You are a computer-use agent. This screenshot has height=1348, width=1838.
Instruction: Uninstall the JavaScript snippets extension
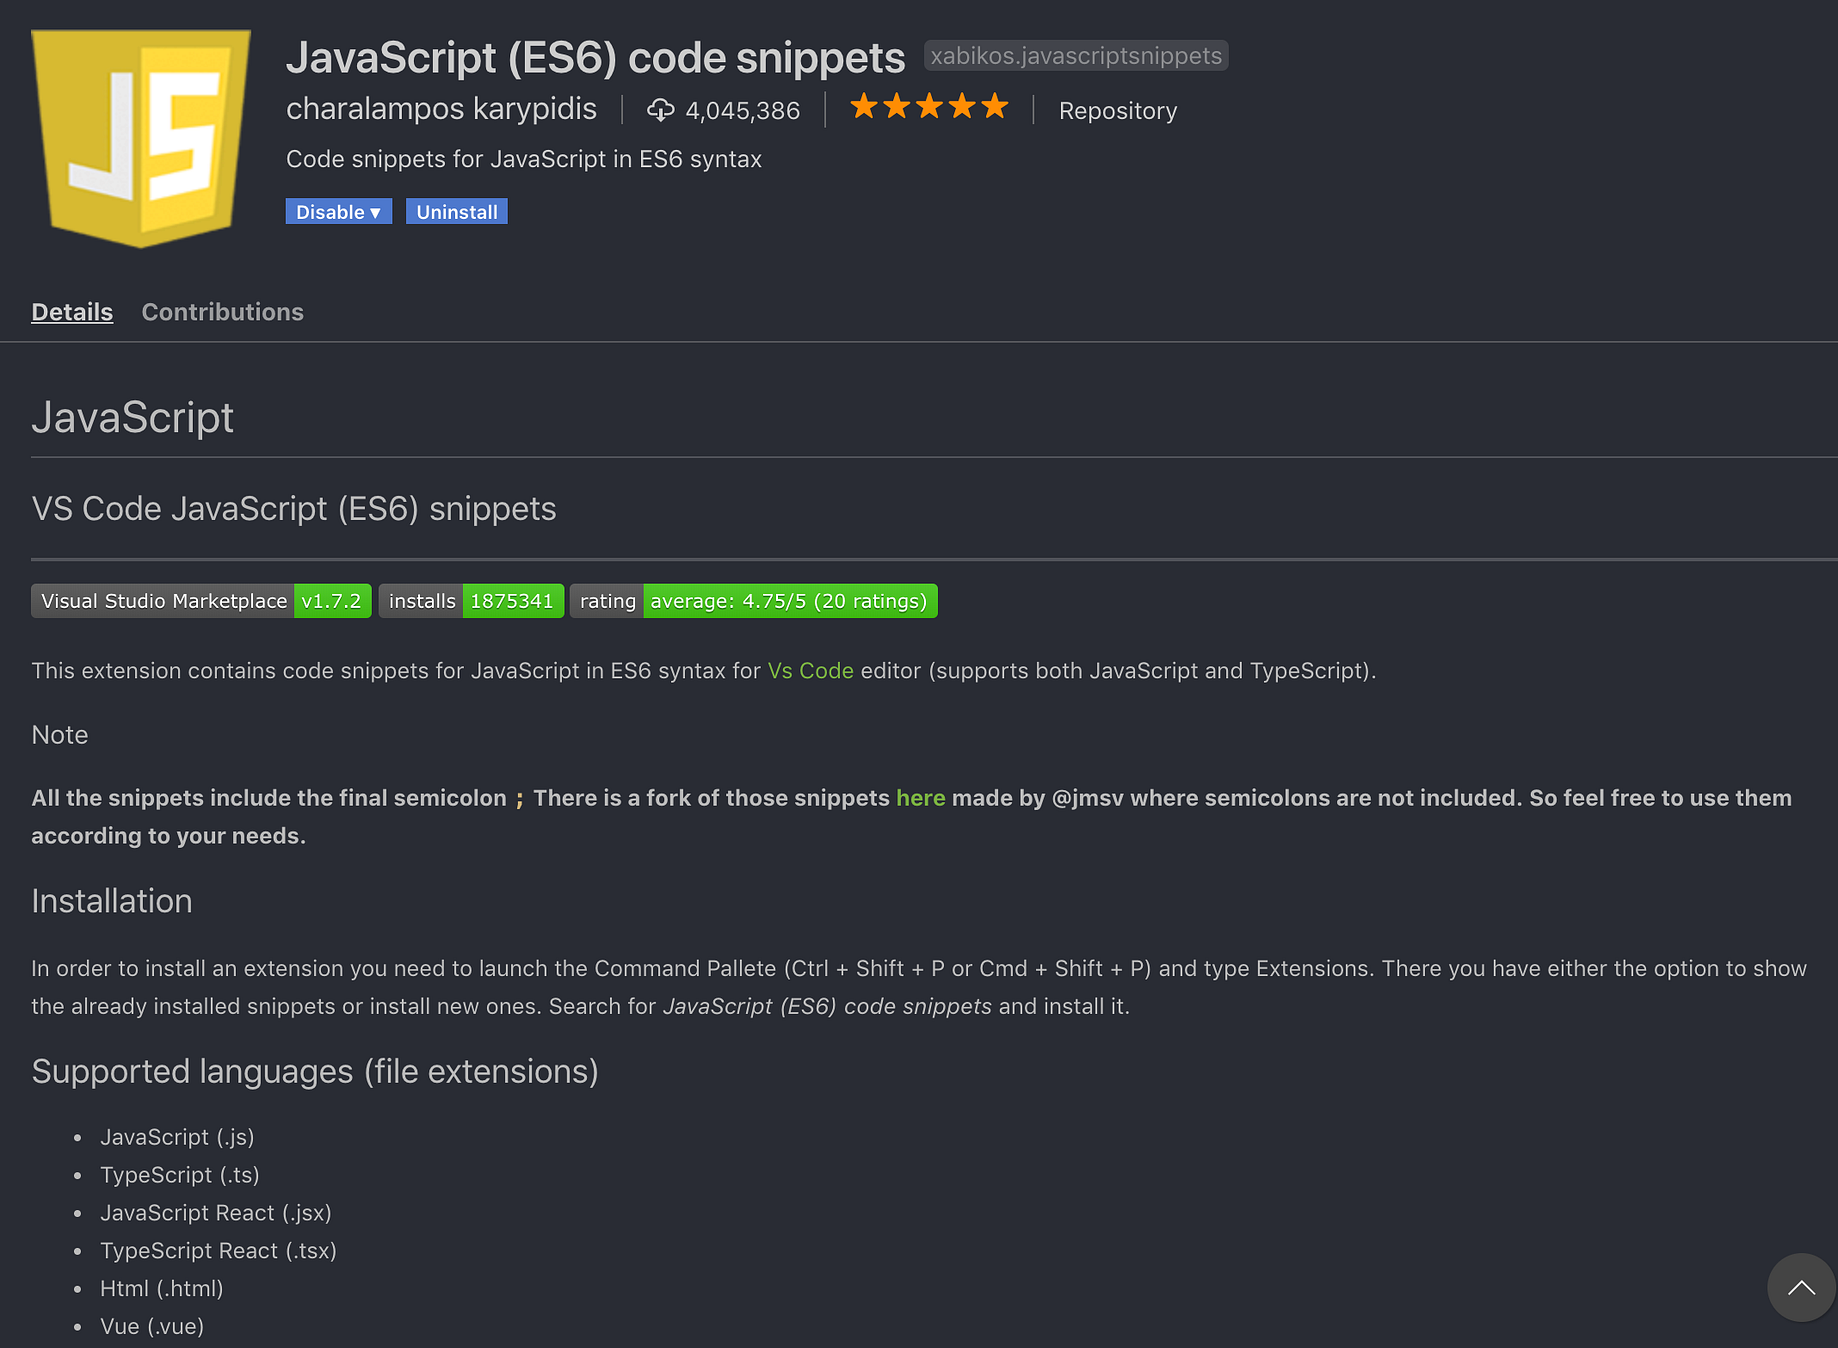pyautogui.click(x=457, y=212)
